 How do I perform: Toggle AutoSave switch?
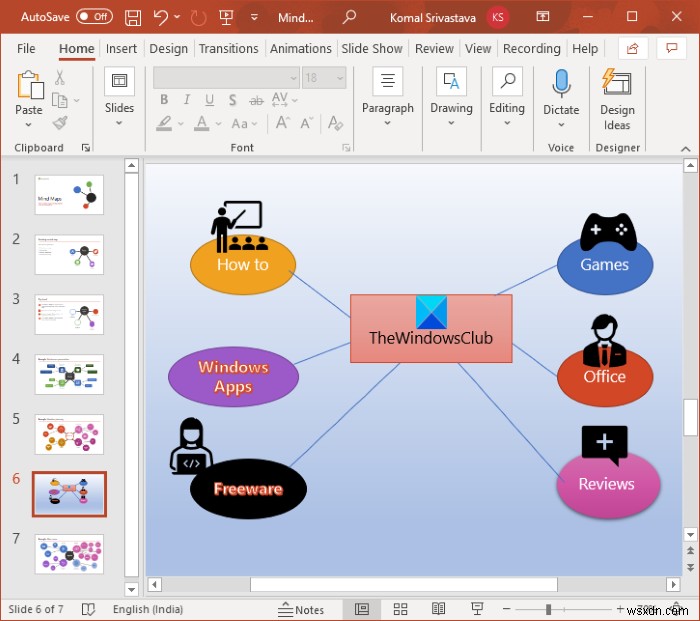coord(94,17)
